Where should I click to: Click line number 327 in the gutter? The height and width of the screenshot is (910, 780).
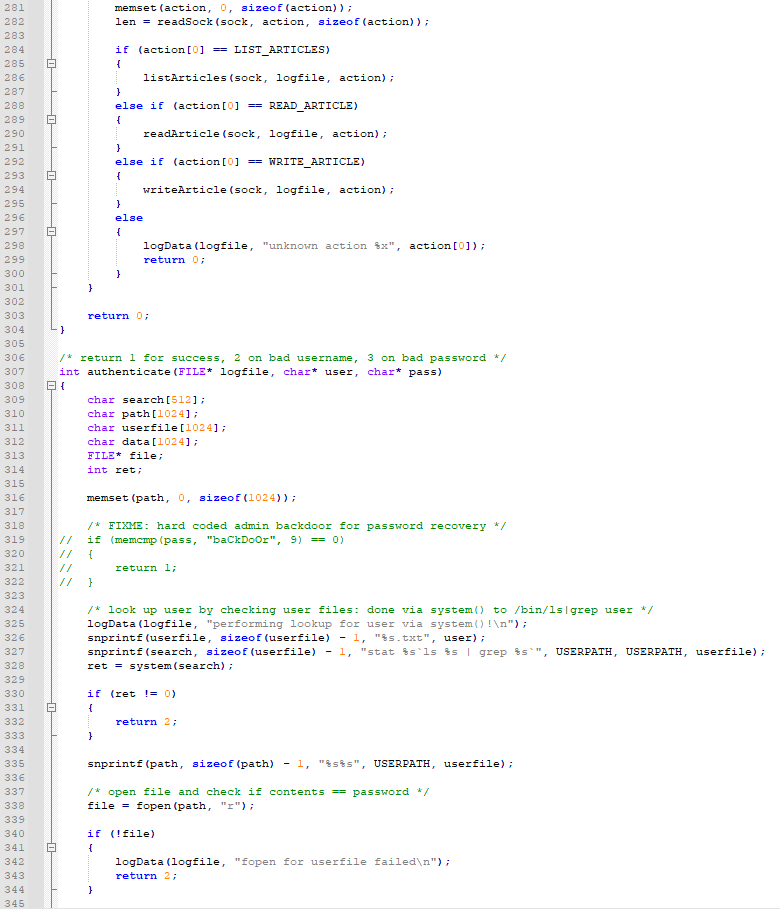pyautogui.click(x=15, y=652)
